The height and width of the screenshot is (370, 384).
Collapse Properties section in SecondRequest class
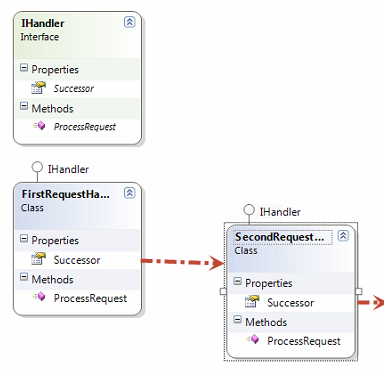237,281
